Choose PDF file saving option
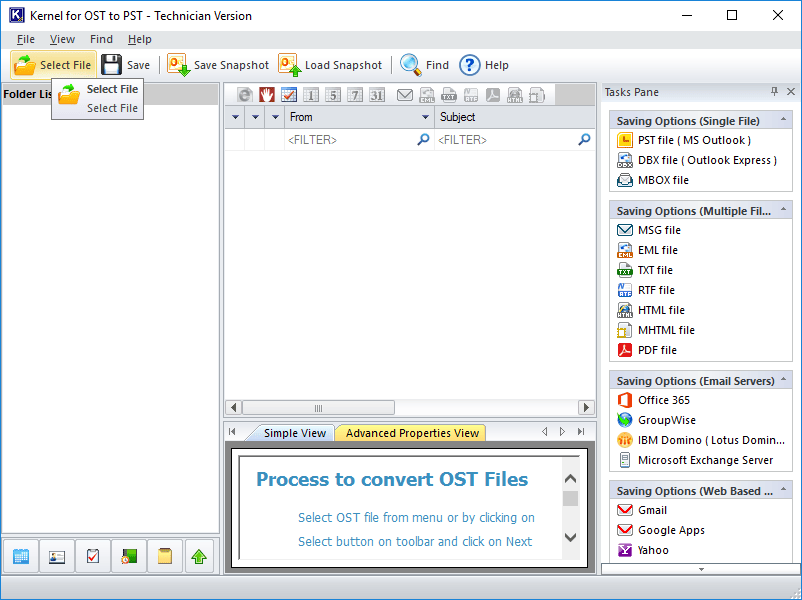Screen dimensions: 802x600 (647, 350)
